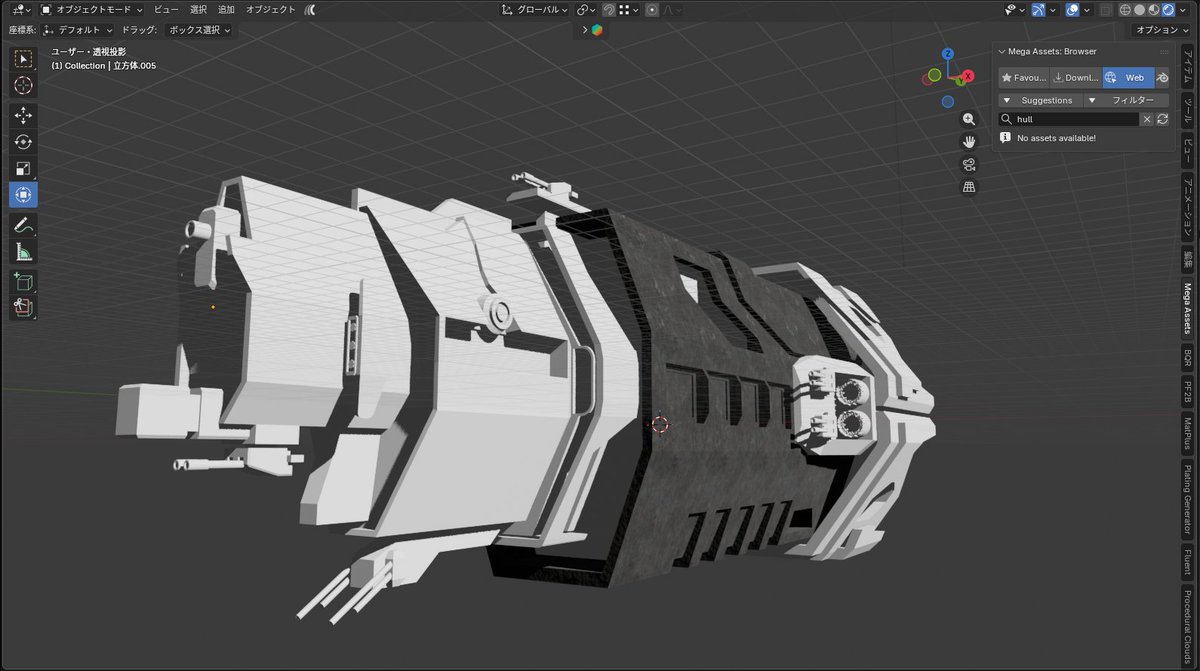Select the Add Cube tool

click(x=23, y=281)
